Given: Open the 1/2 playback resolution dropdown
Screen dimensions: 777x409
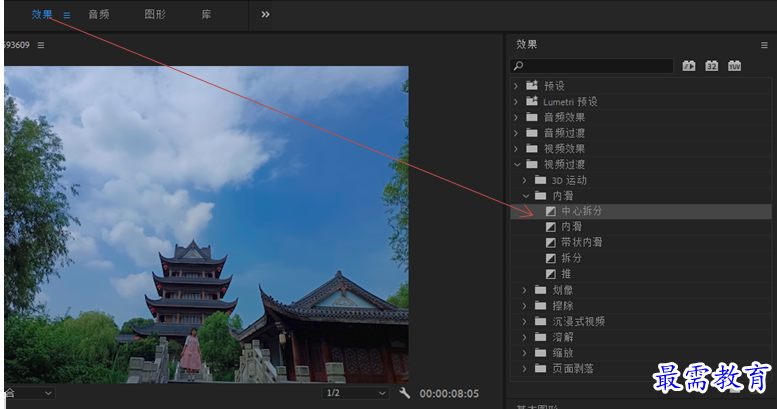Looking at the screenshot, I should click(355, 393).
